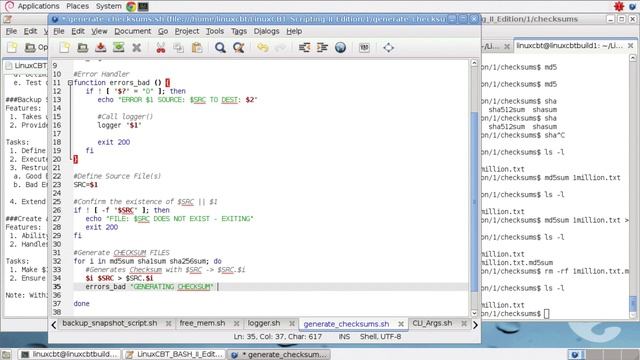Screen dimensions: 640x360
Task: Click the toolbar icon next to the globe
Action: pos(364,48)
